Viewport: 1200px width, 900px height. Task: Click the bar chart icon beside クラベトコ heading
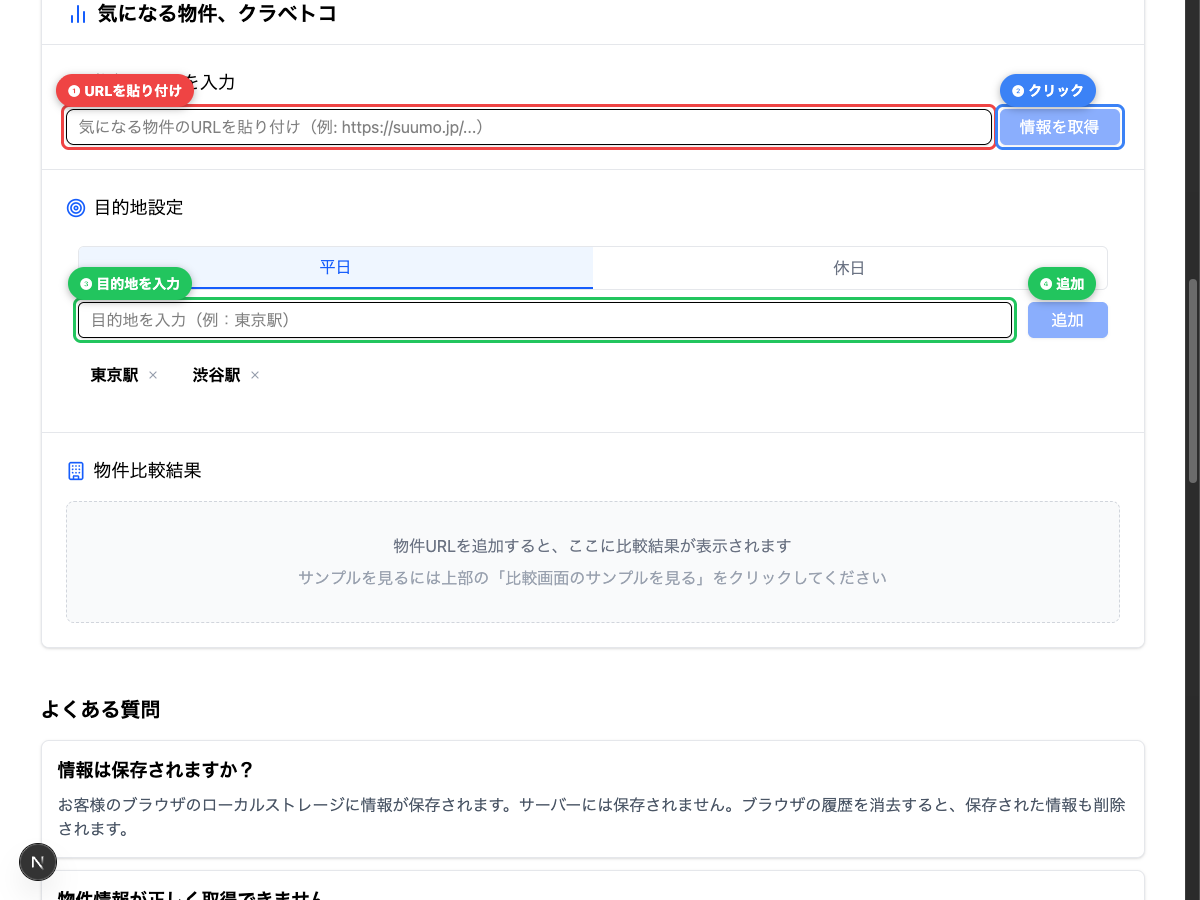click(78, 14)
